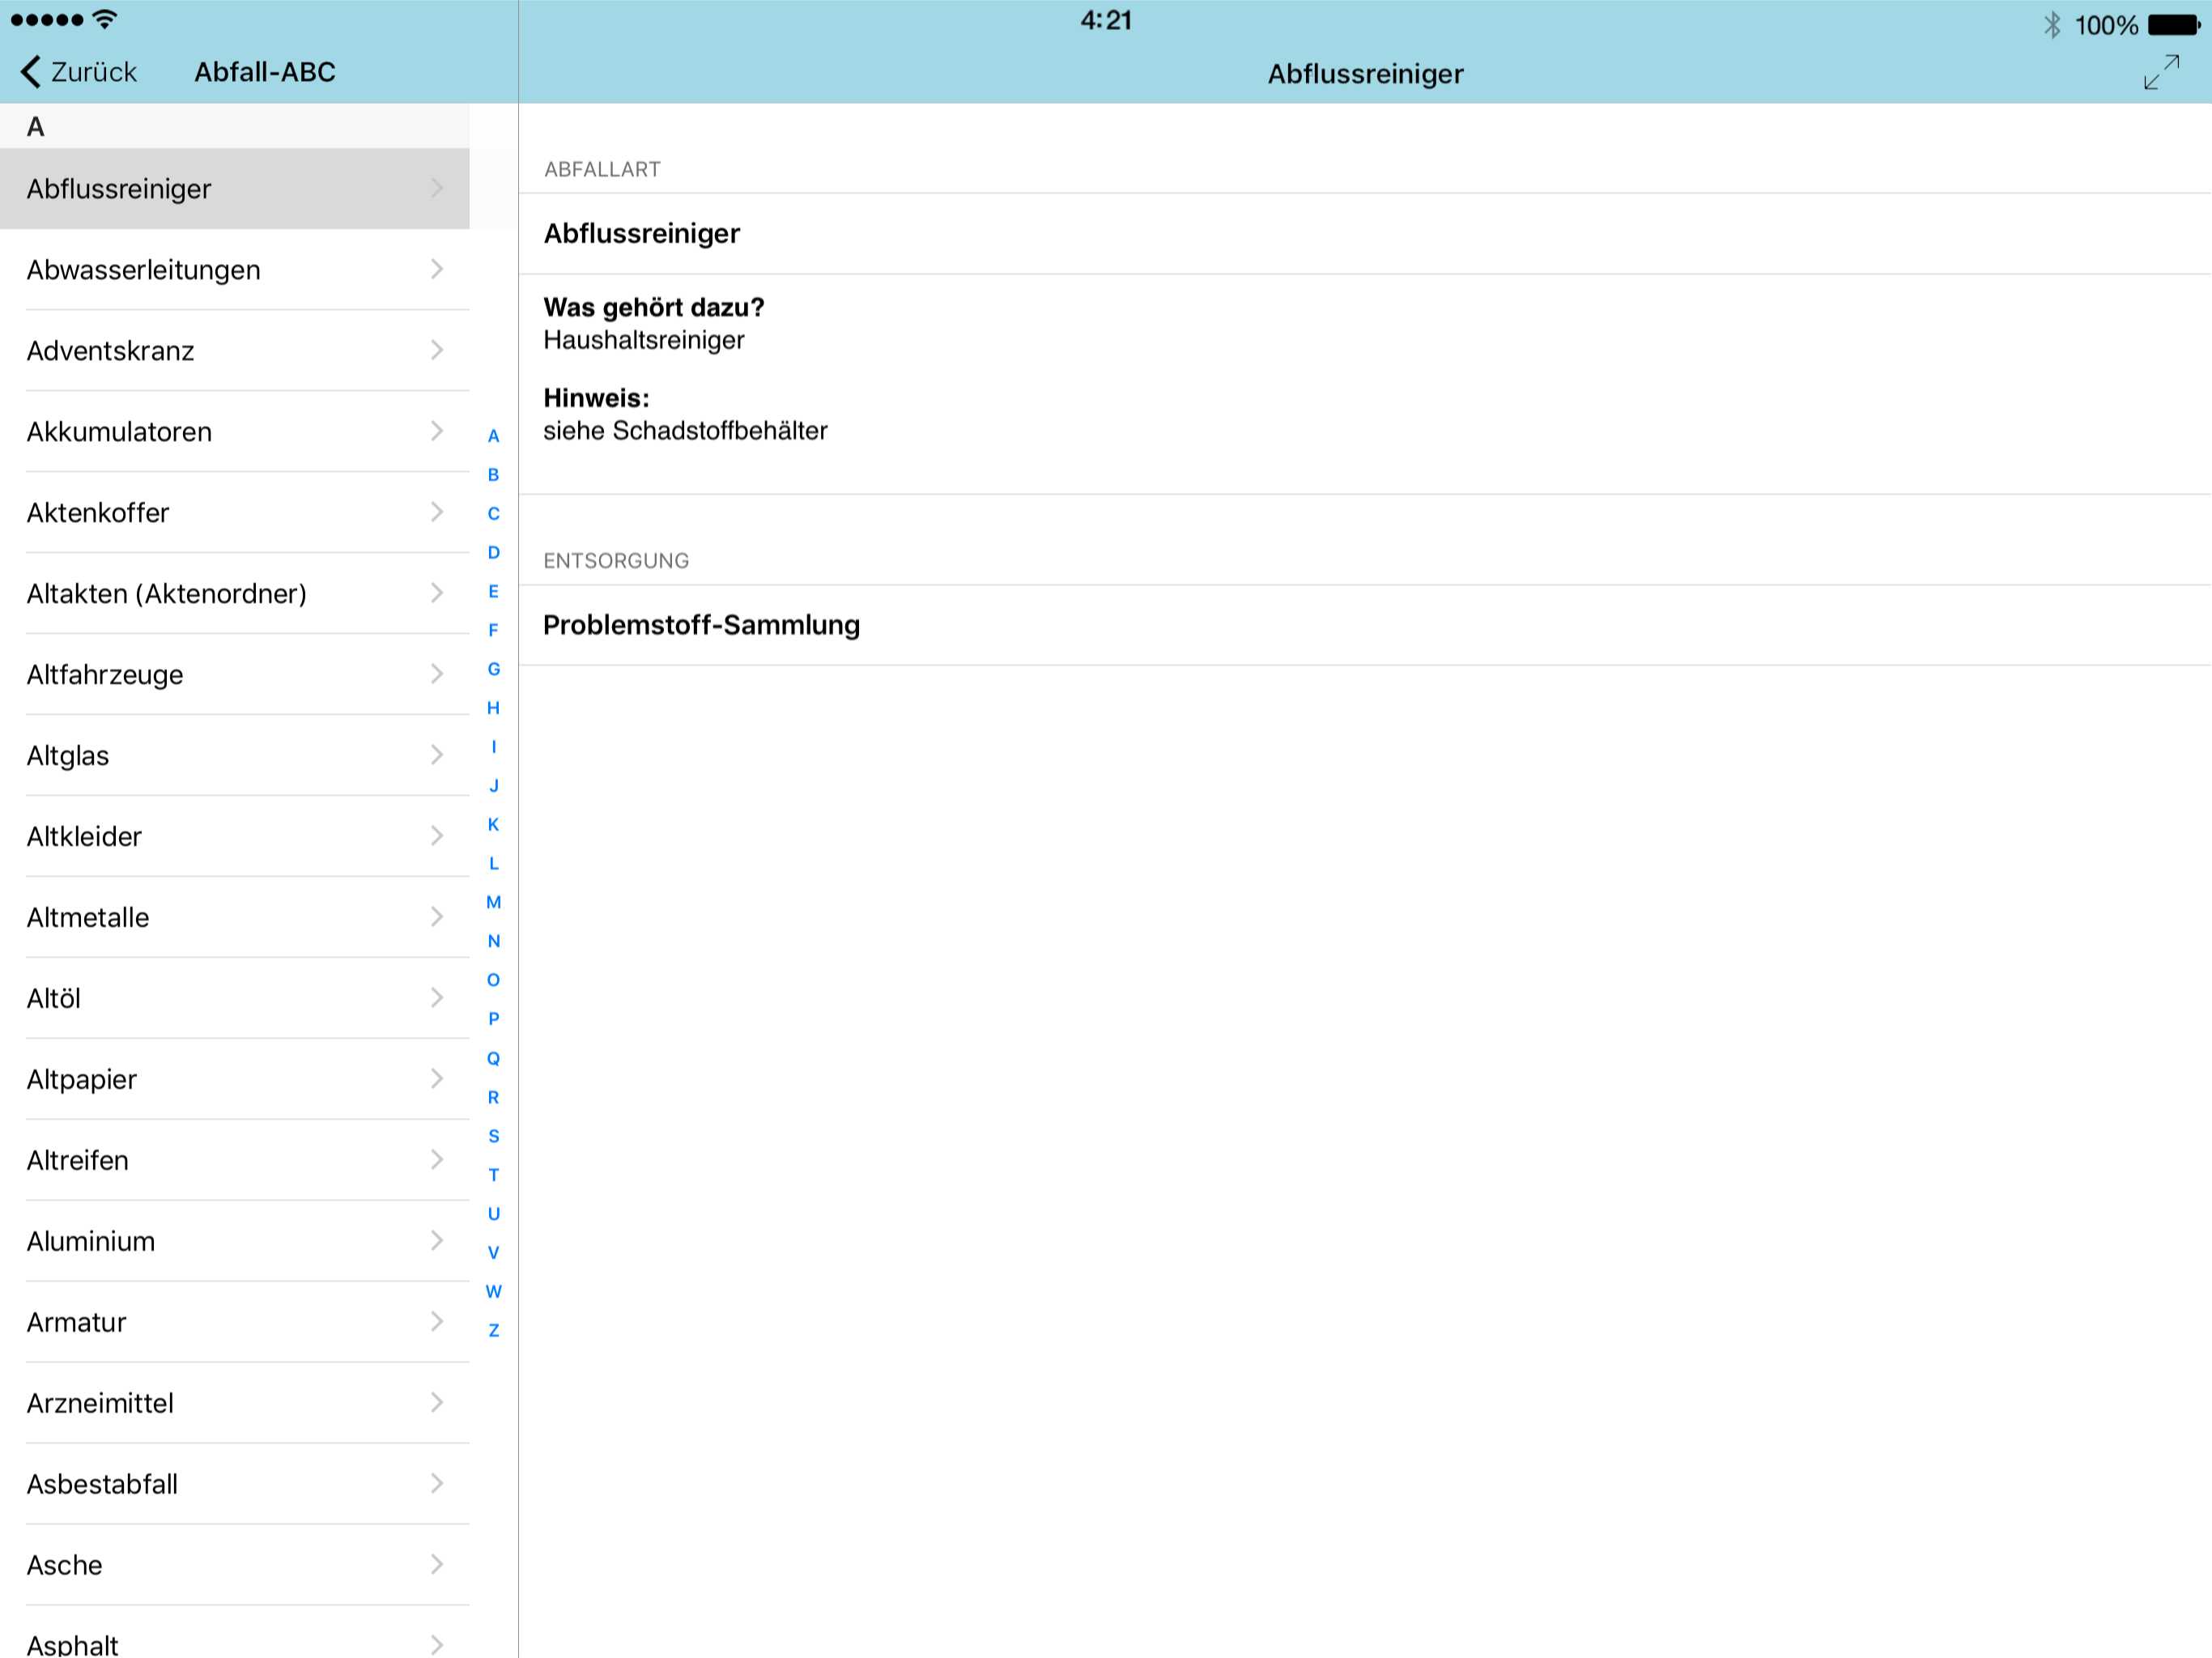The height and width of the screenshot is (1658, 2212).
Task: Jump to index letter U
Action: (493, 1214)
